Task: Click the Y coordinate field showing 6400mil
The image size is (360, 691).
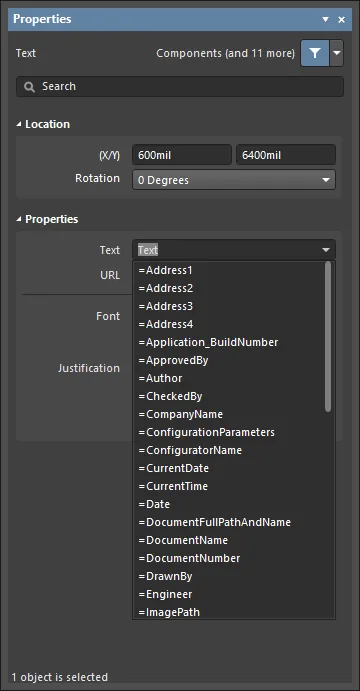Action: pyautogui.click(x=286, y=155)
